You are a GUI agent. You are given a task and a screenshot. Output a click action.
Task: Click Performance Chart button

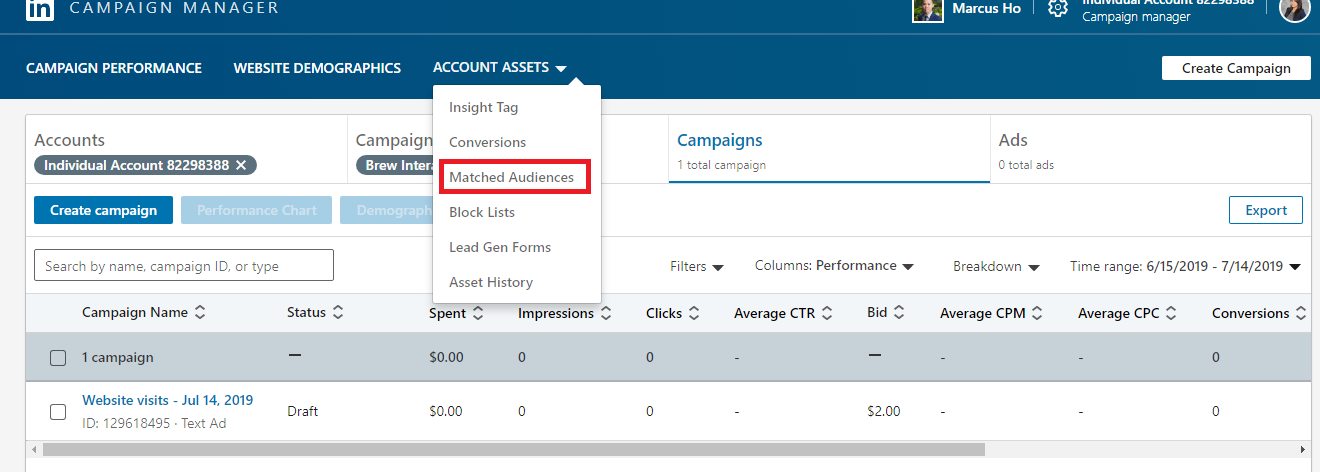(257, 210)
